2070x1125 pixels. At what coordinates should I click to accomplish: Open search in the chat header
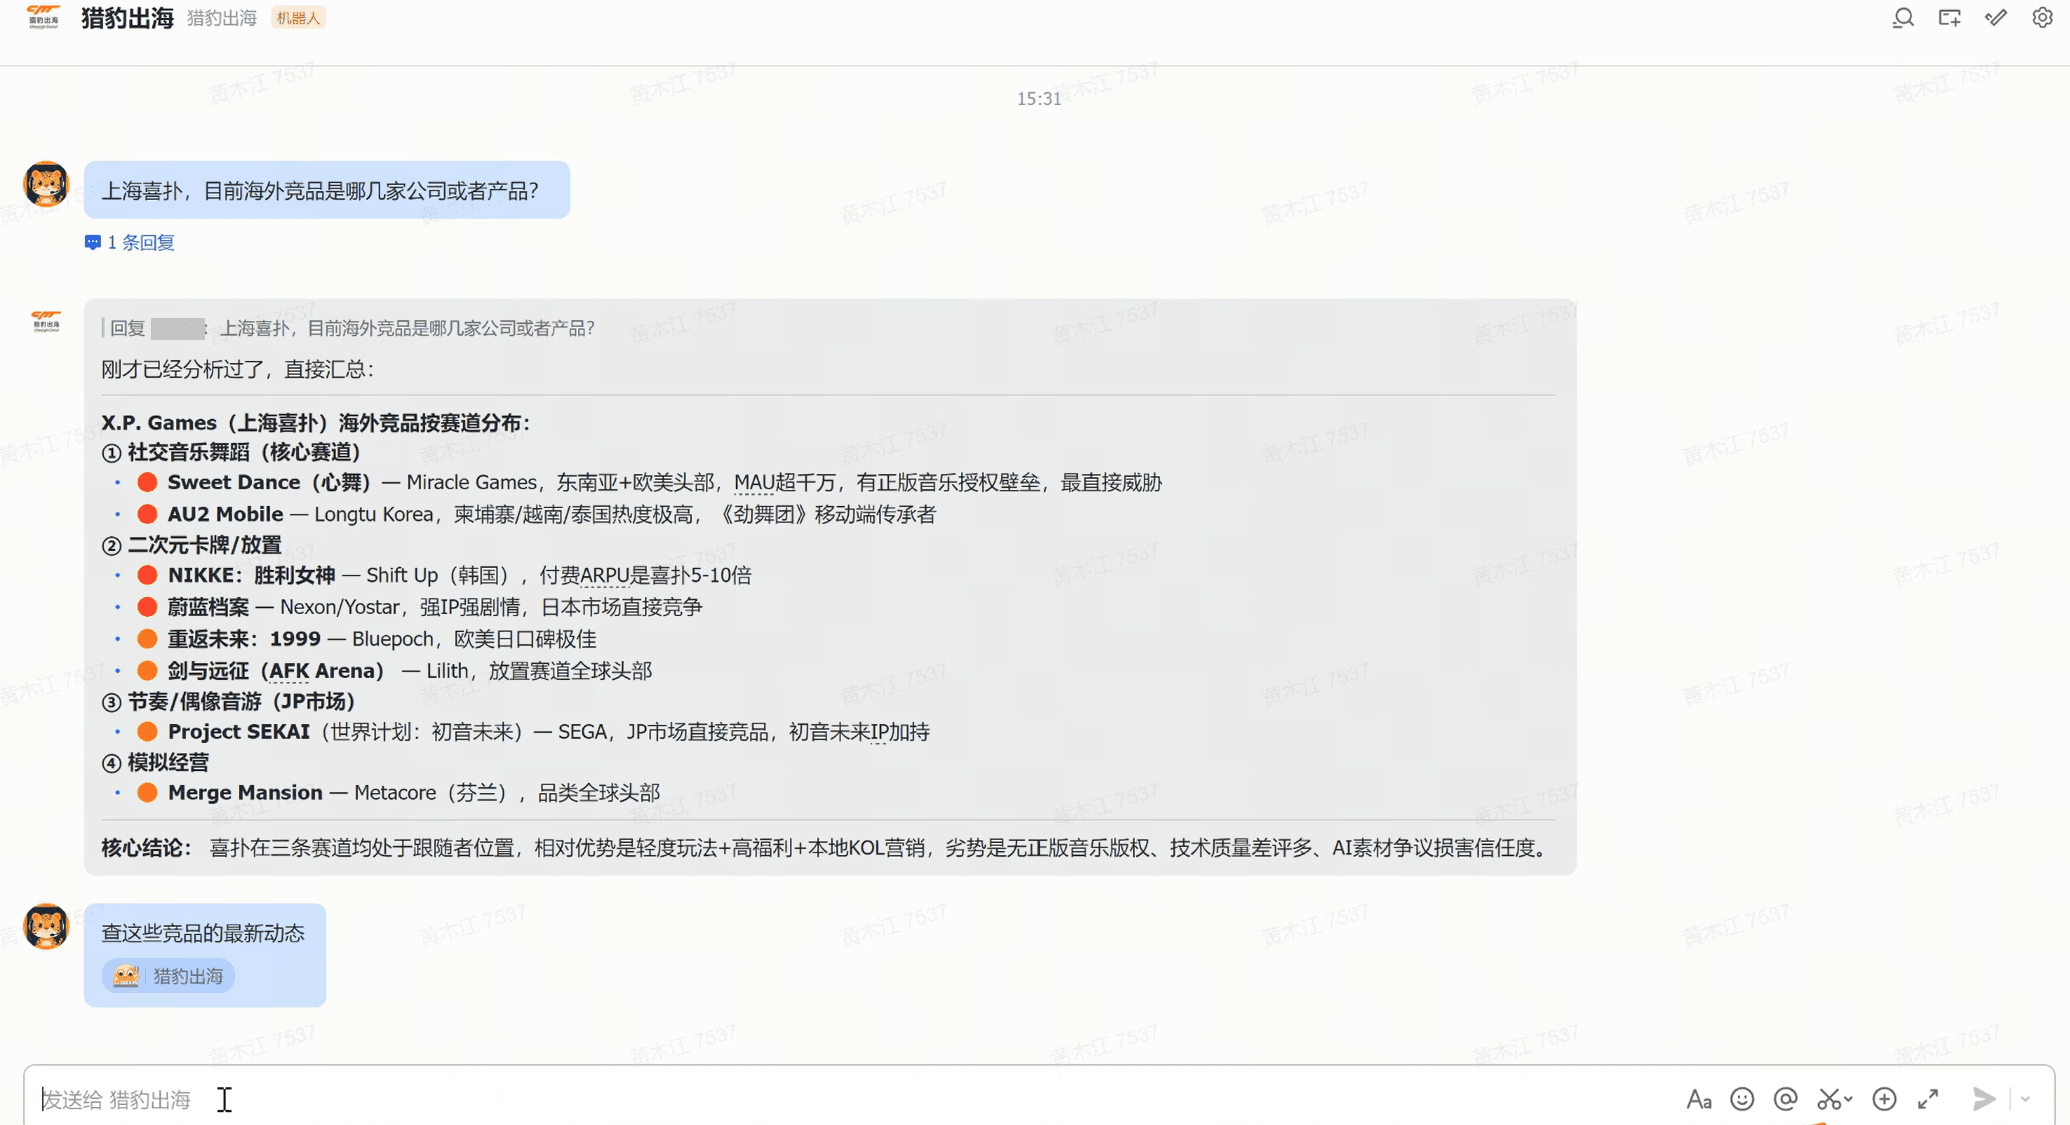pos(1902,18)
